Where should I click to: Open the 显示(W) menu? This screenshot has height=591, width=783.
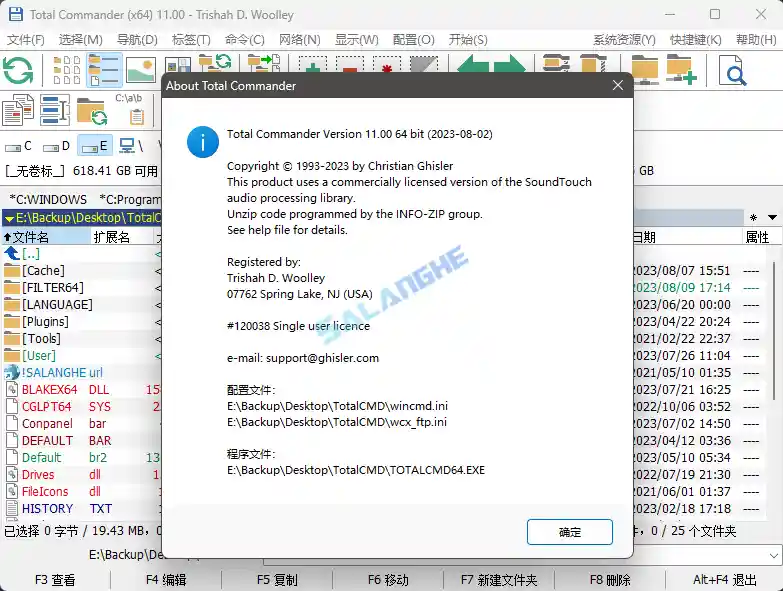[x=357, y=39]
